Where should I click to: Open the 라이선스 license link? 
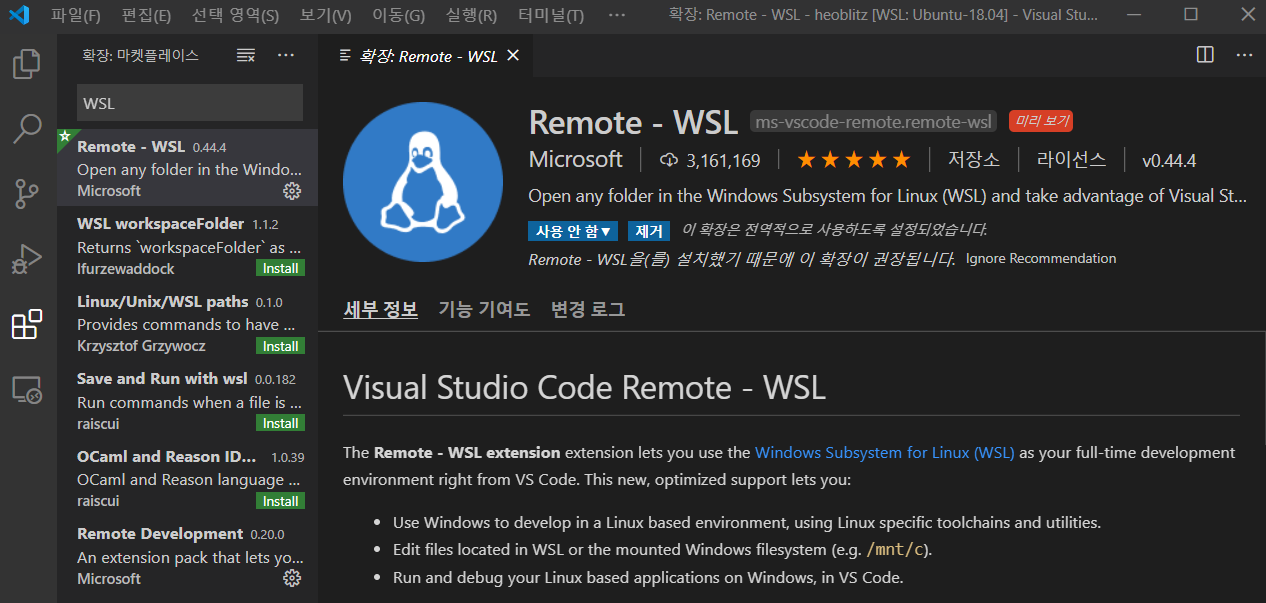tap(1071, 160)
